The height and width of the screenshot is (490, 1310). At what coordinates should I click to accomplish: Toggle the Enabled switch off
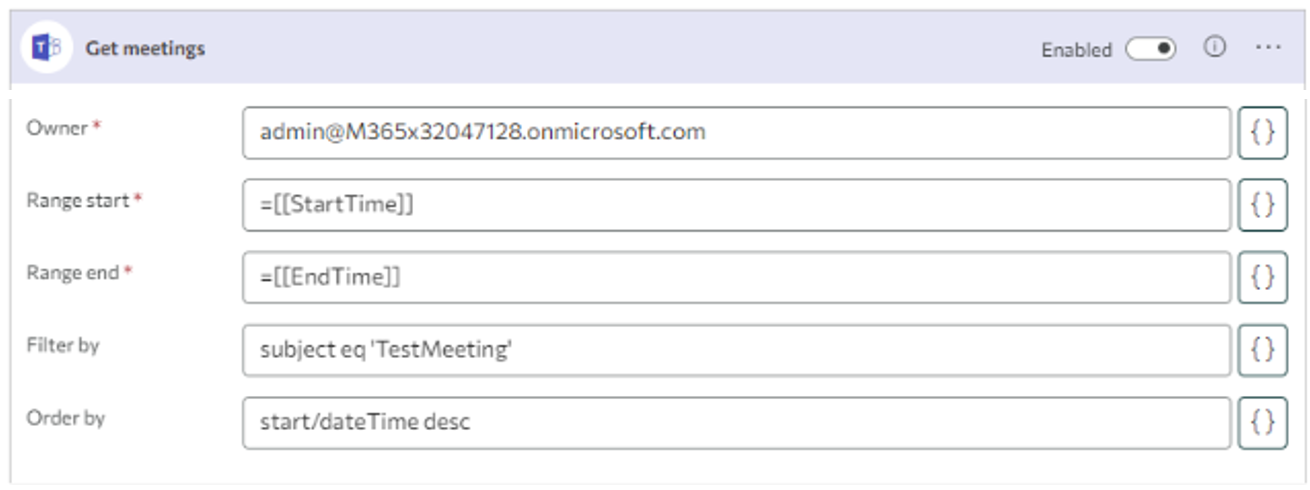pos(1151,49)
